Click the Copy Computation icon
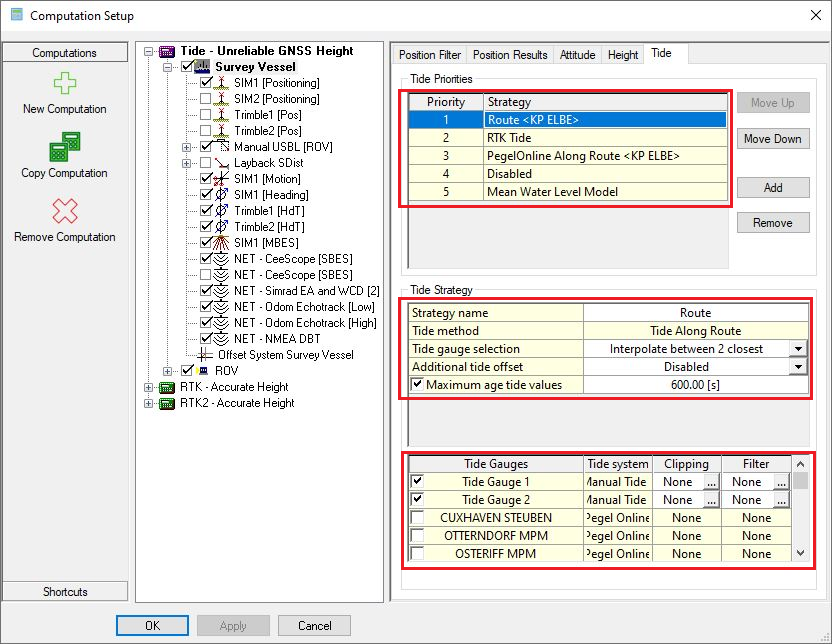 coord(64,148)
